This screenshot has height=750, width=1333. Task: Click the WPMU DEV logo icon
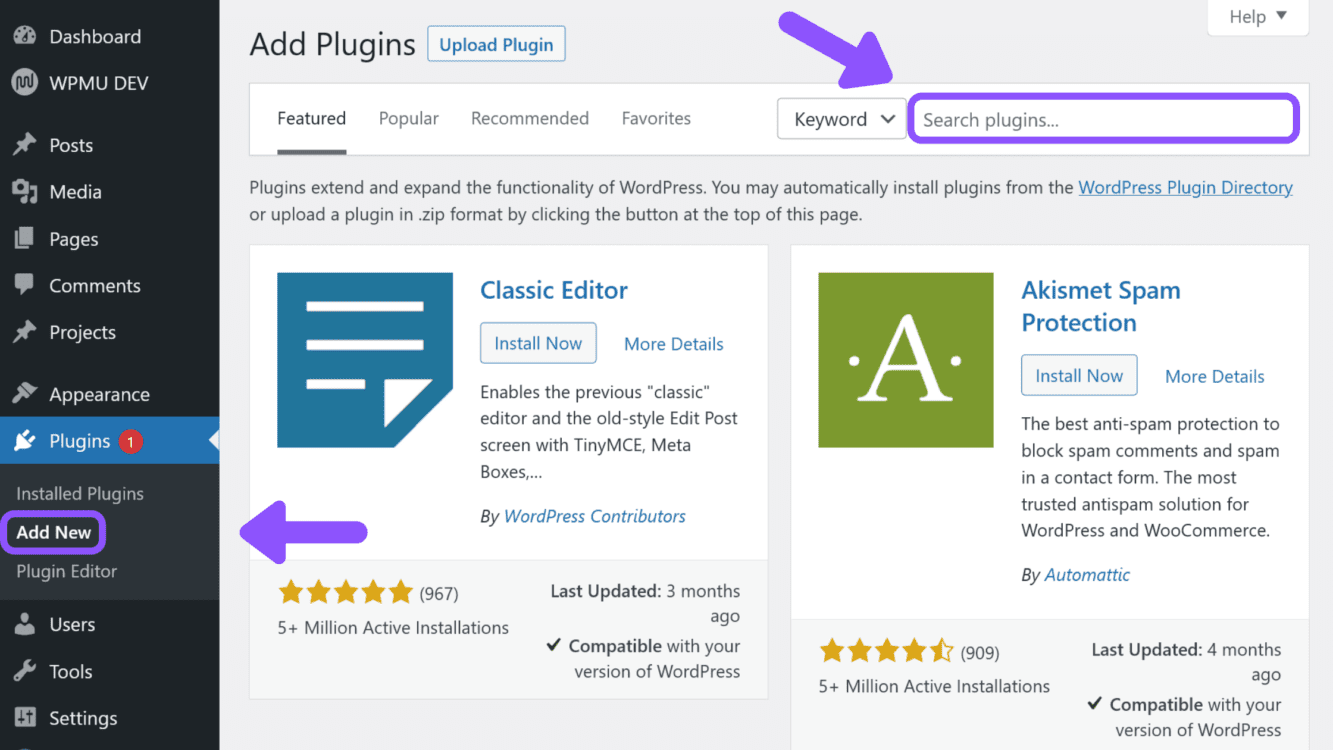pyautogui.click(x=25, y=83)
